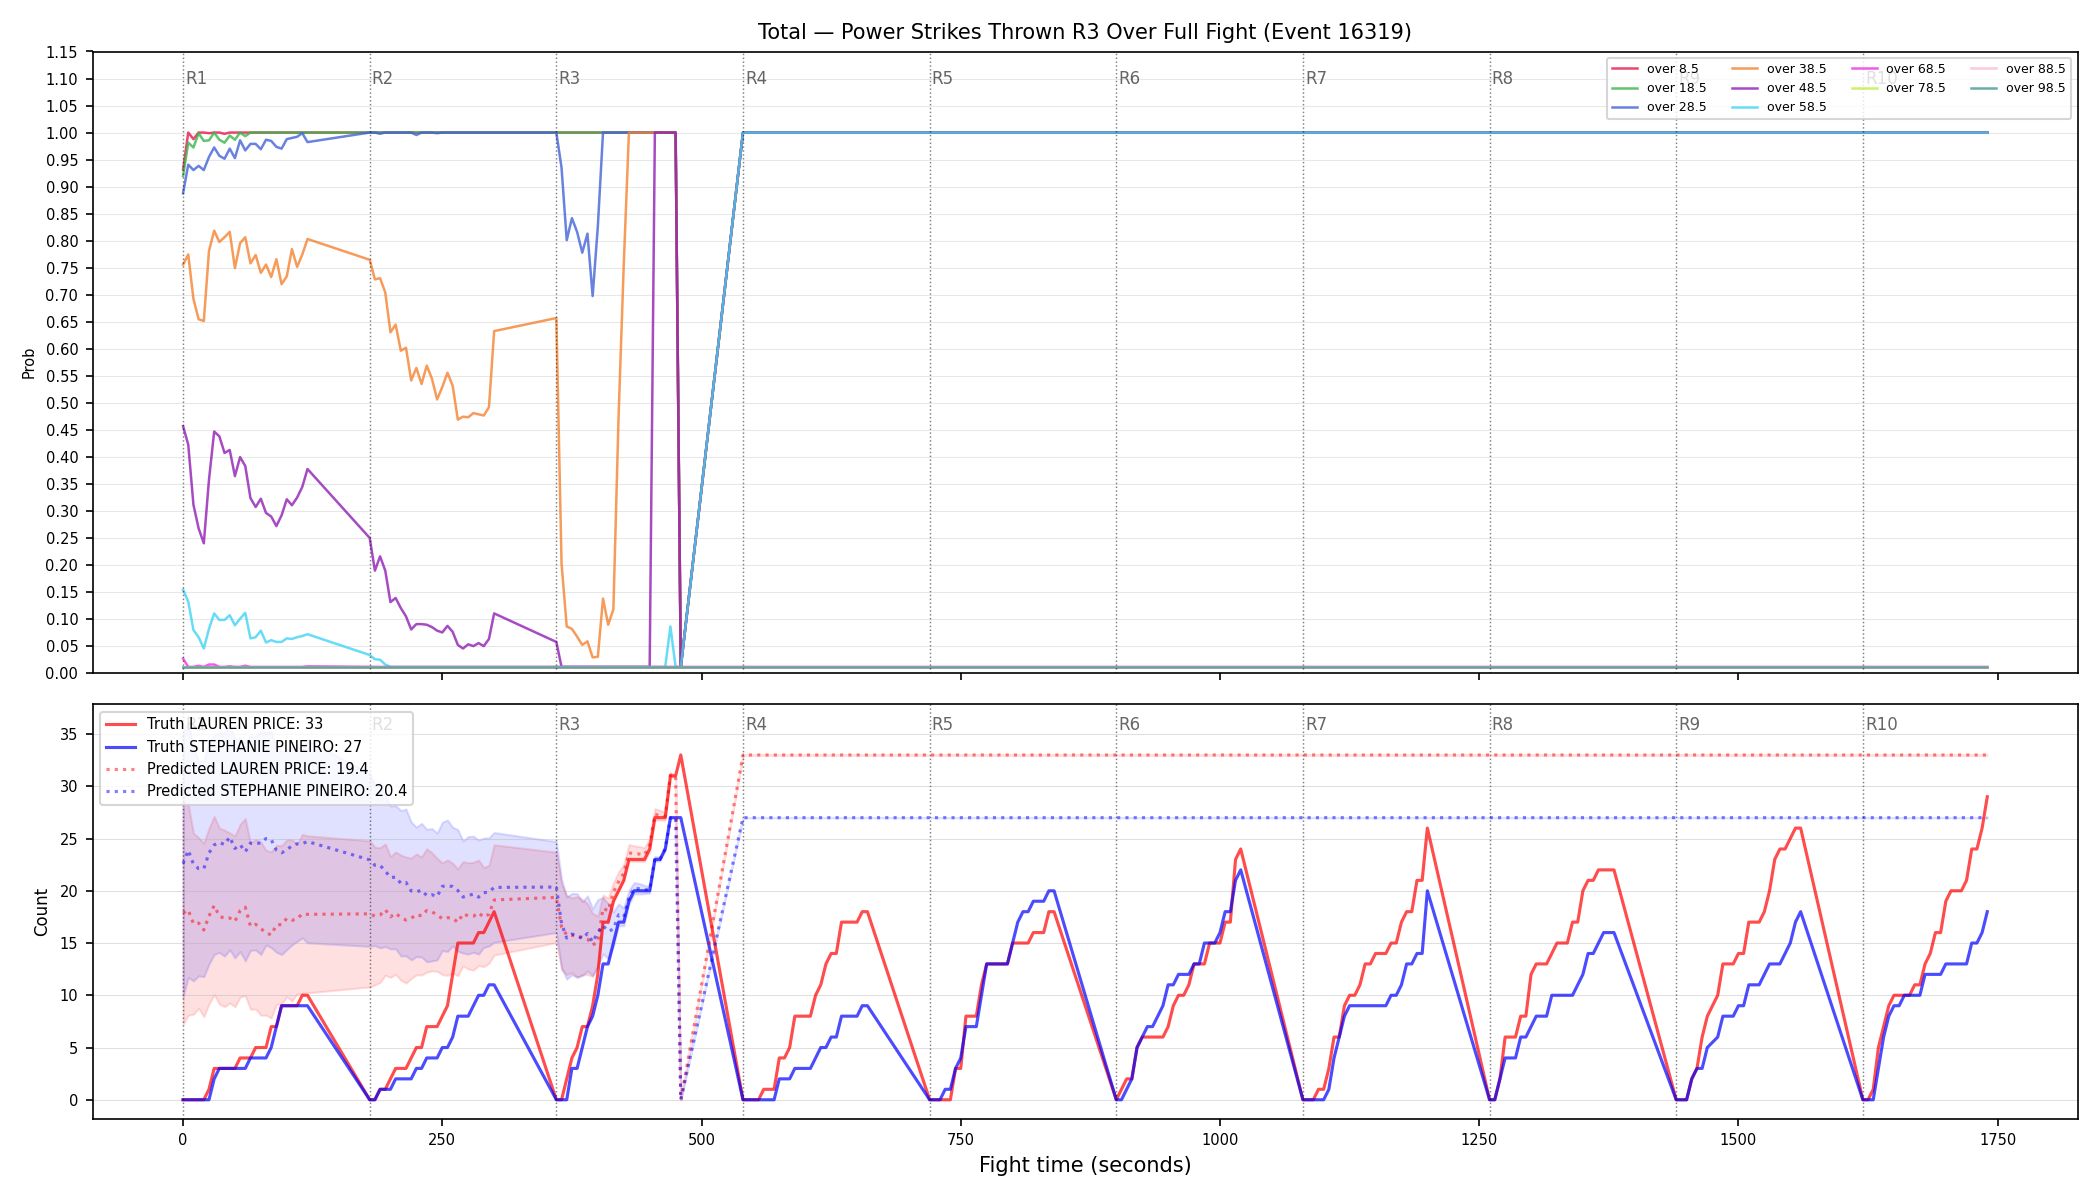Screen dimensions: 2100x1200
Task: Click the "over 18.5" legend label
Action: pyautogui.click(x=1676, y=88)
